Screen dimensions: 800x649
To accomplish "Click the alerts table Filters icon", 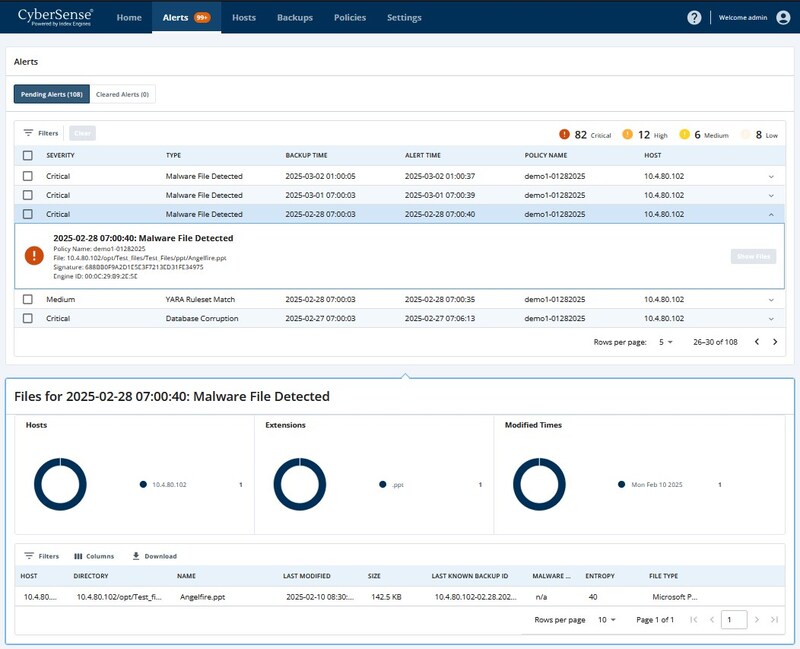I will point(28,133).
